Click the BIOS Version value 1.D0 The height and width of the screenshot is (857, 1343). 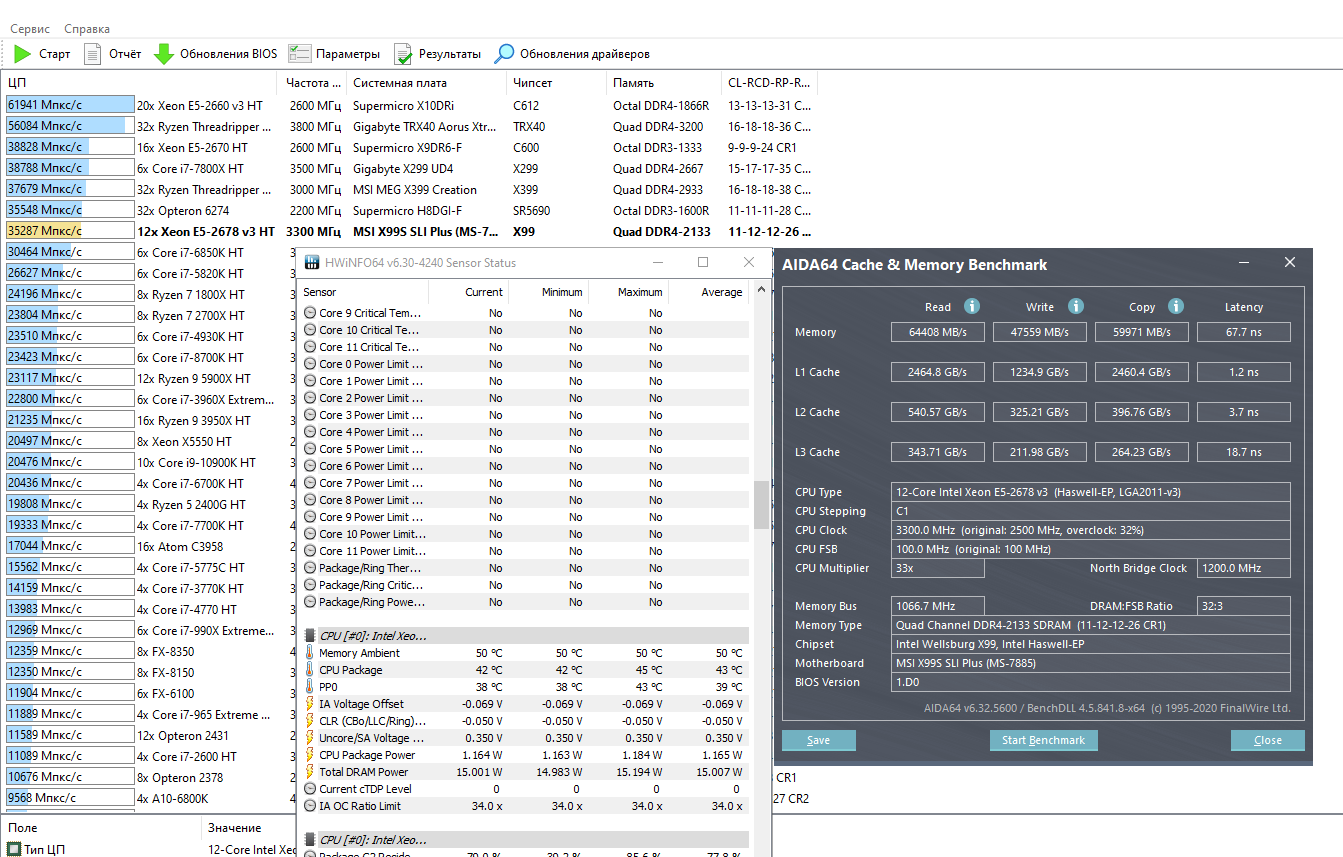1091,682
